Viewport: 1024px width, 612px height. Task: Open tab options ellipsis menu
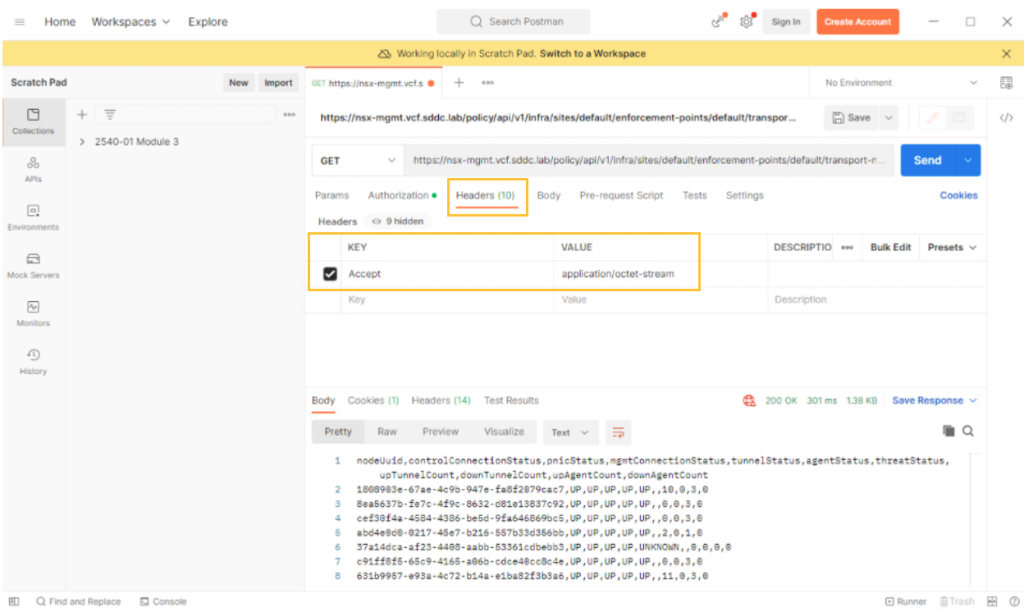[x=488, y=83]
